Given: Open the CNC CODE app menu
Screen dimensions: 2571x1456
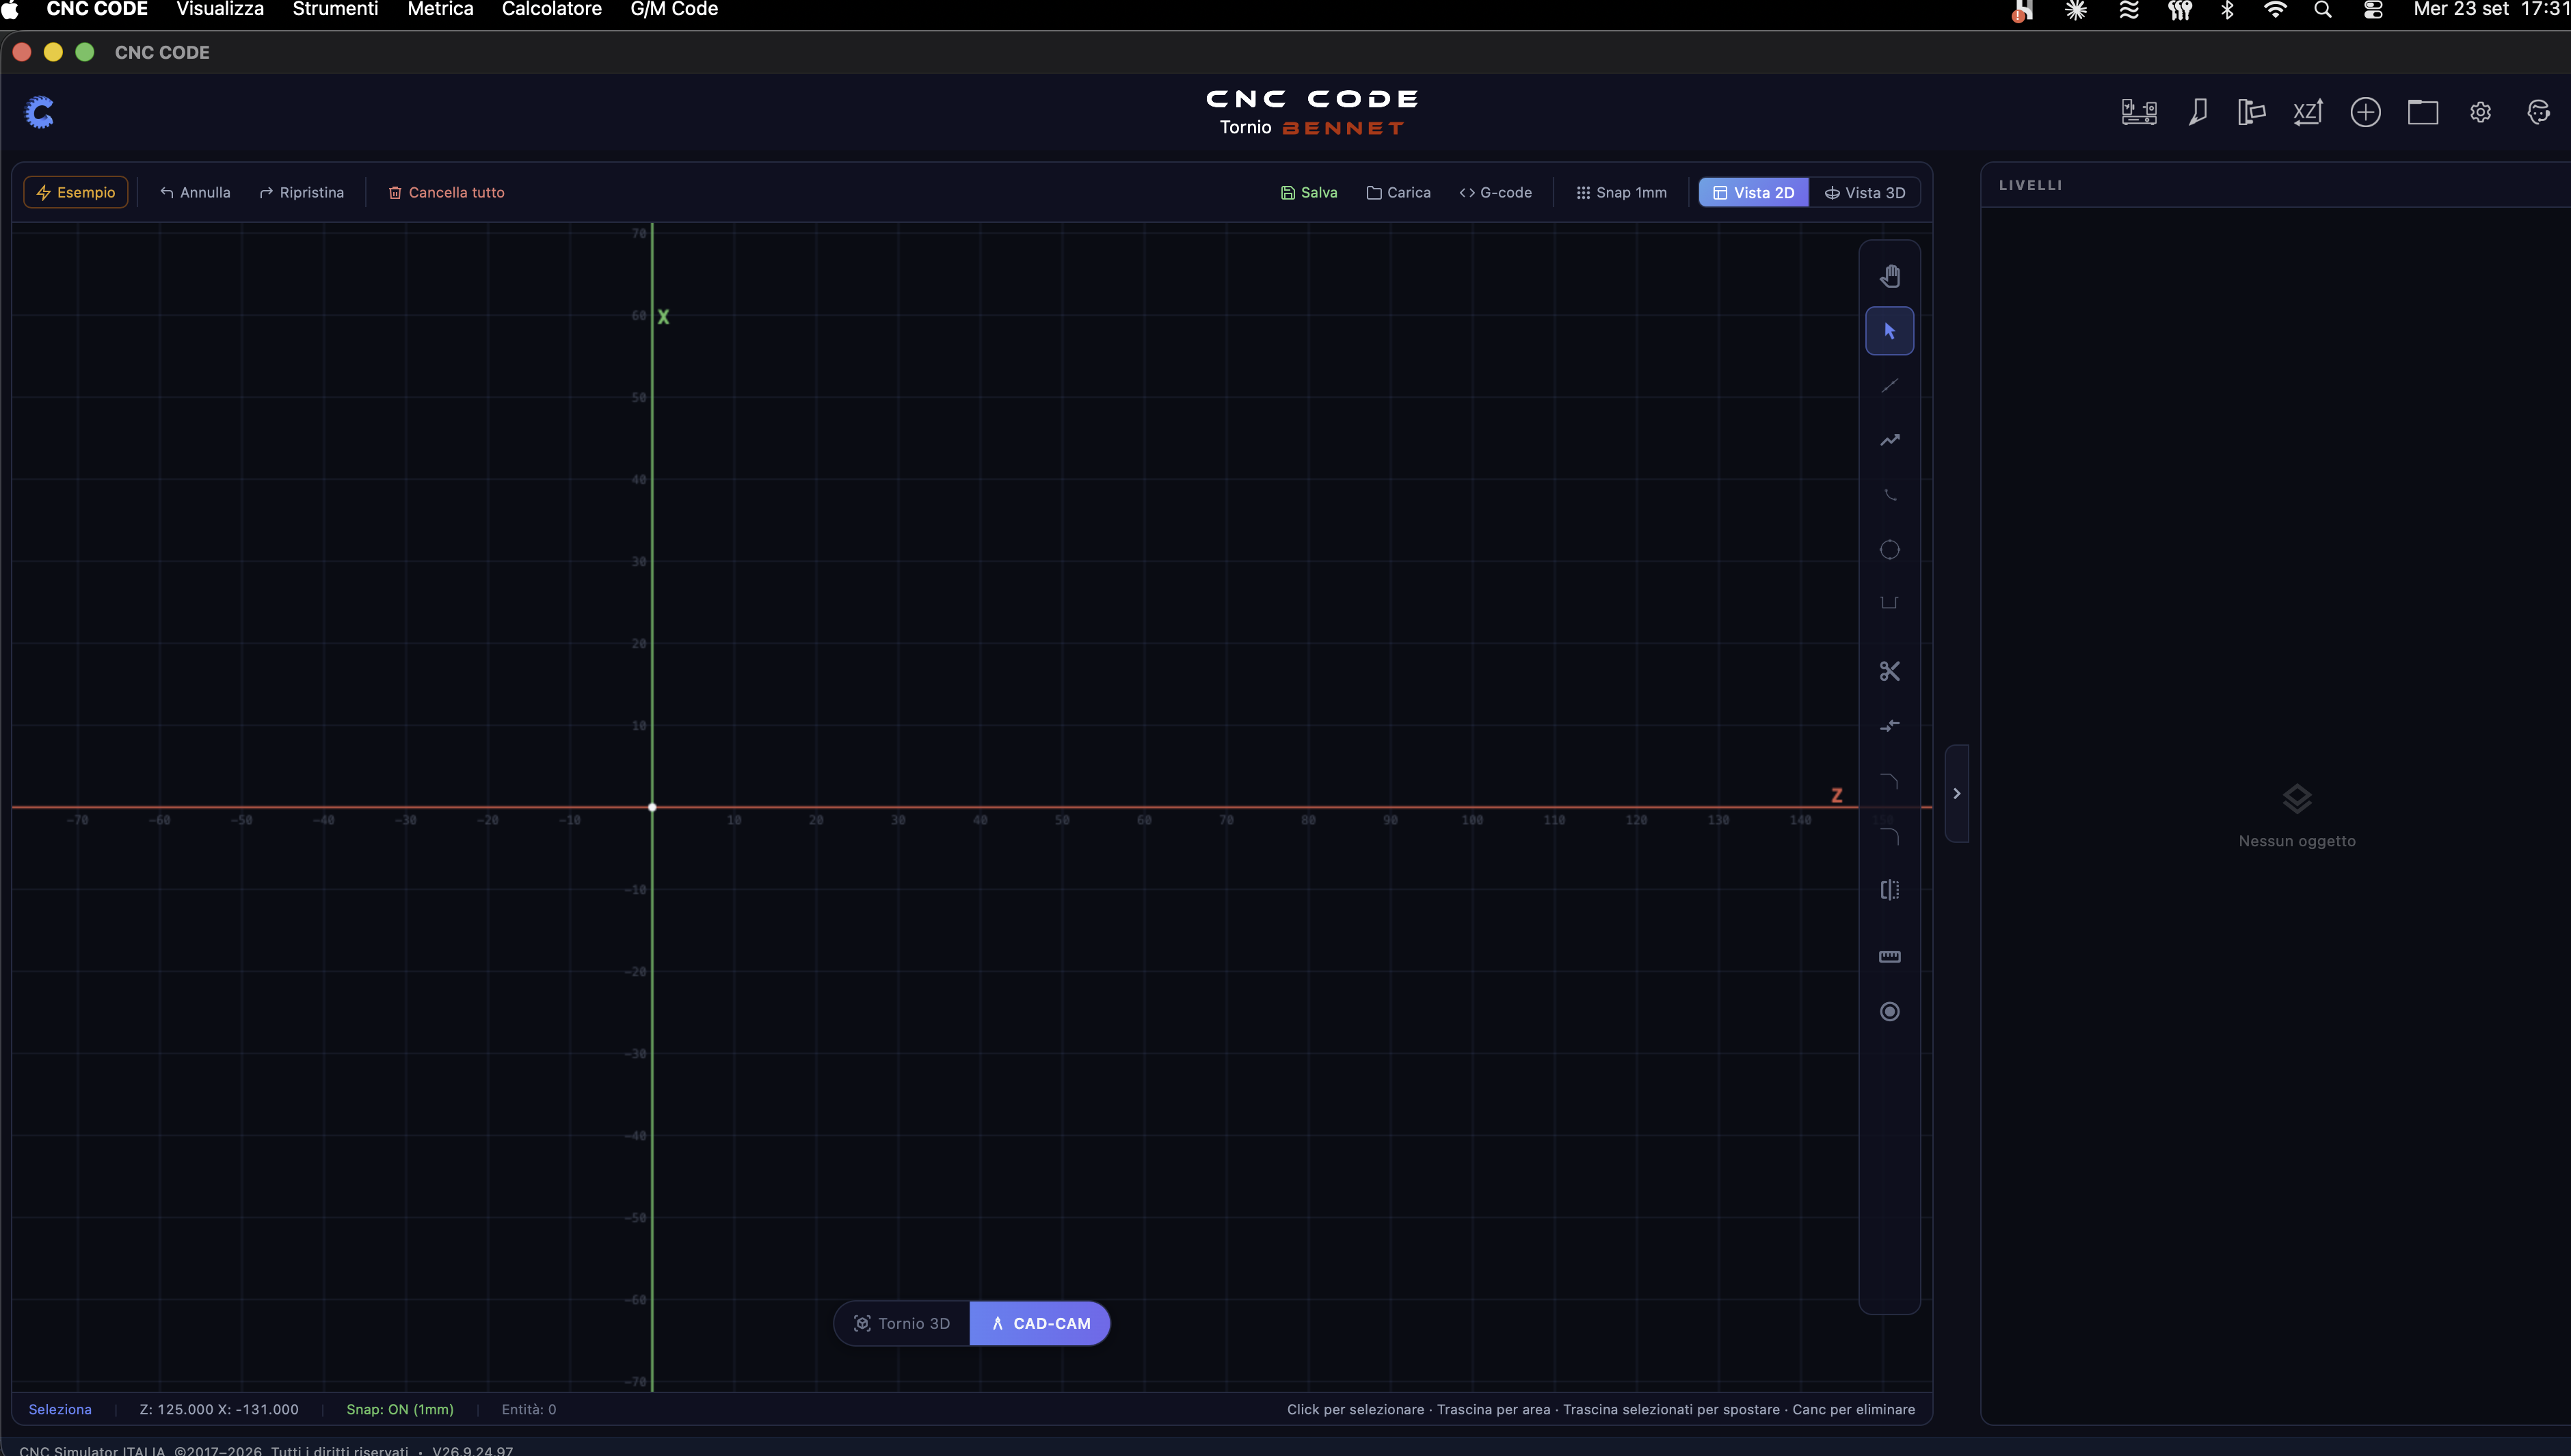Looking at the screenshot, I should click(x=97, y=10).
